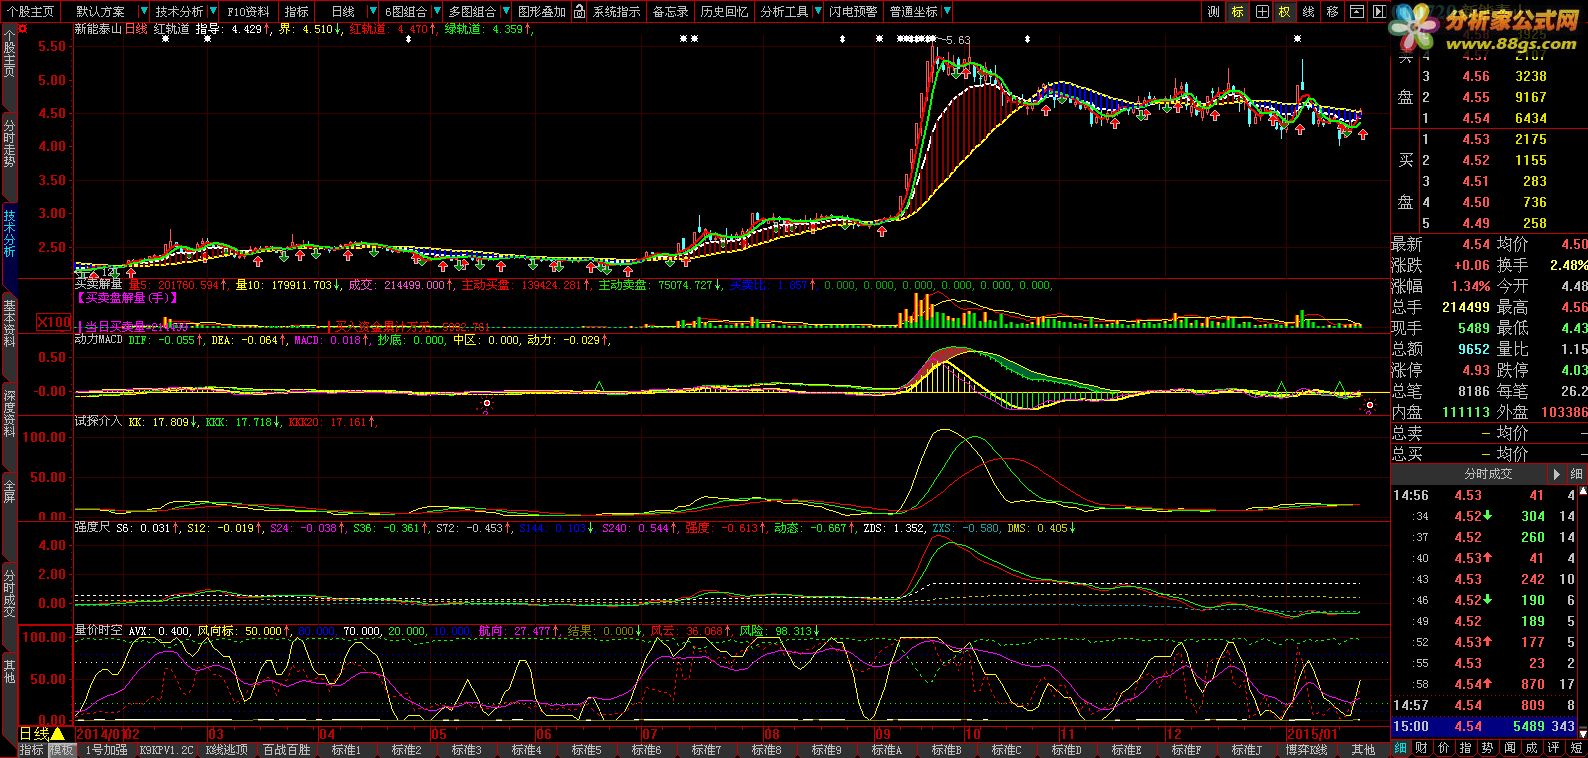Click the 闻 news icon at bottom right

(x=1509, y=748)
